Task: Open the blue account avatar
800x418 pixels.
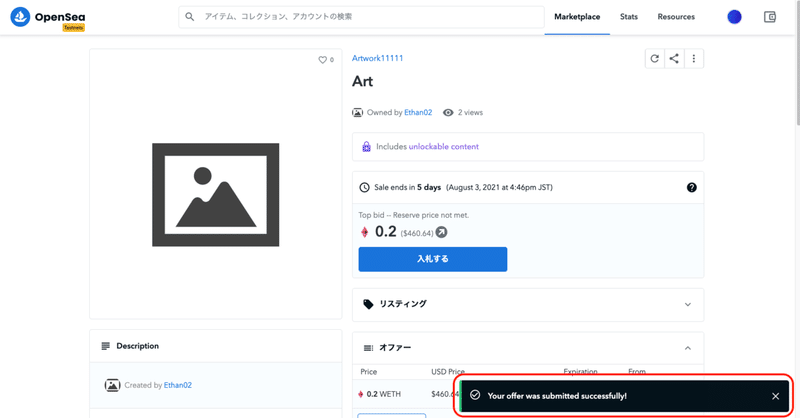Action: tap(734, 17)
